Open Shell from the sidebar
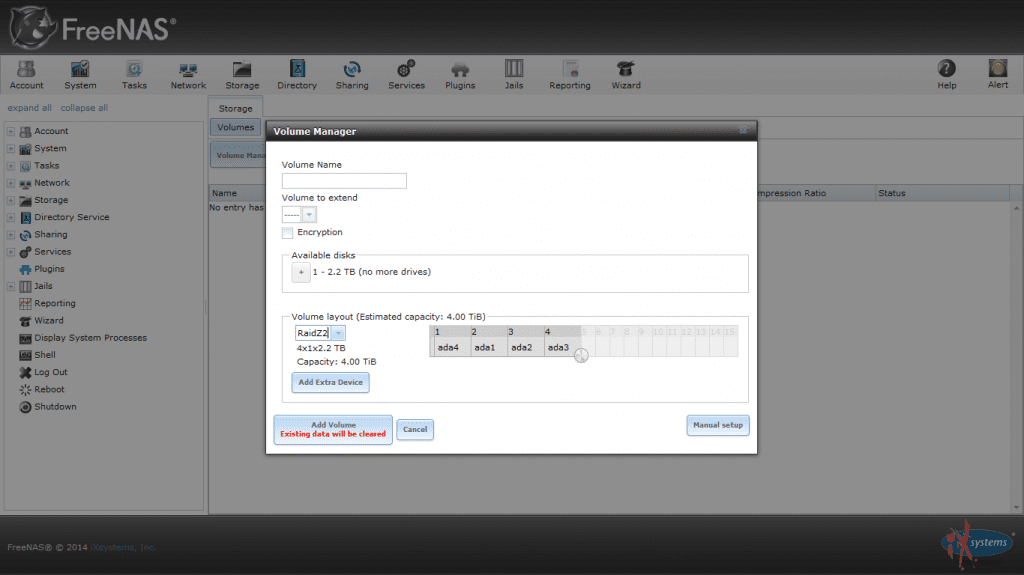 tap(44, 355)
